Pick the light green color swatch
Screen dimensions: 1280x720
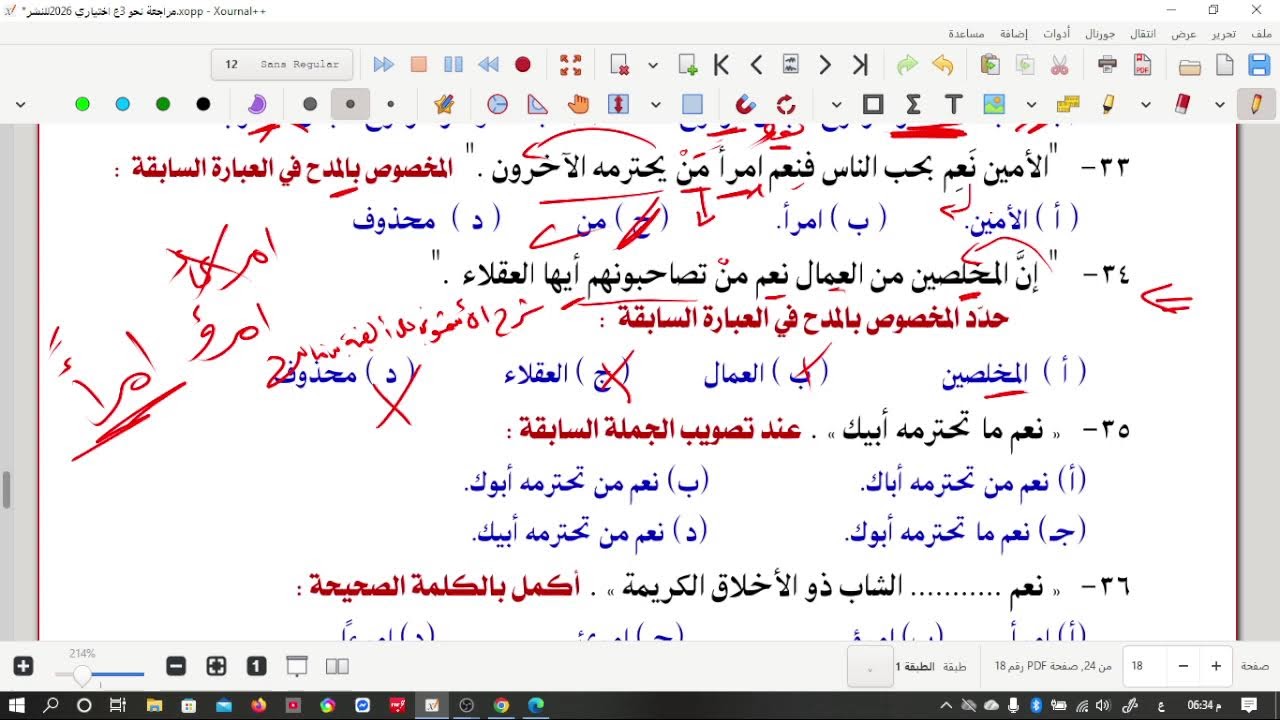click(82, 104)
